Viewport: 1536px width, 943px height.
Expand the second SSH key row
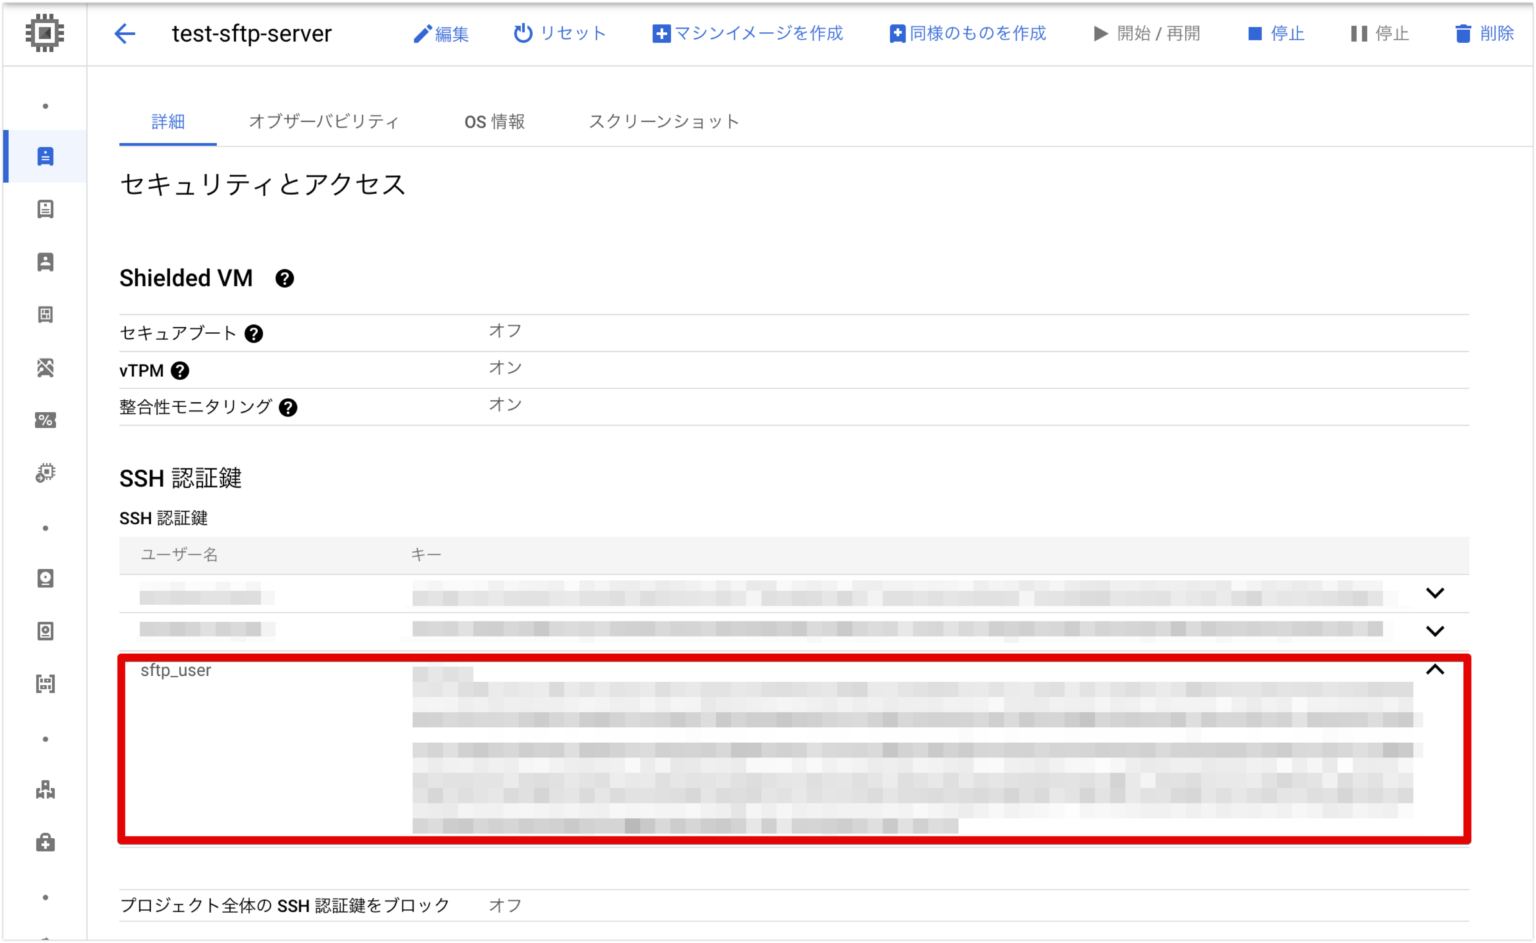[1436, 631]
